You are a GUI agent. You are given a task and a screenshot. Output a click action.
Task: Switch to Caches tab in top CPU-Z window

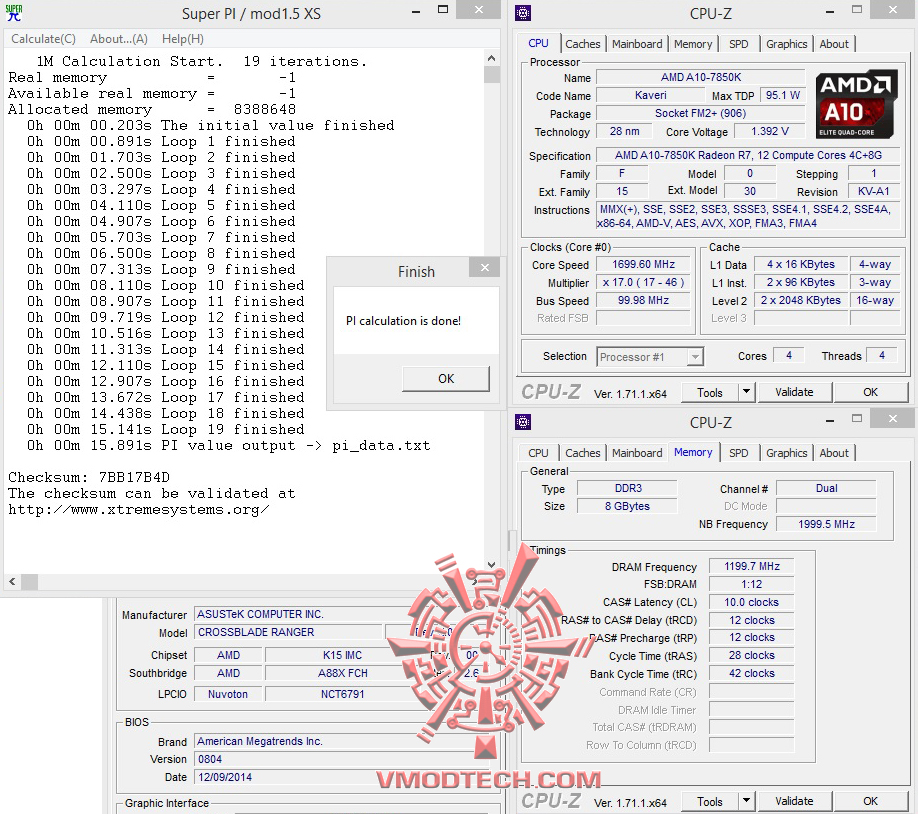click(583, 44)
